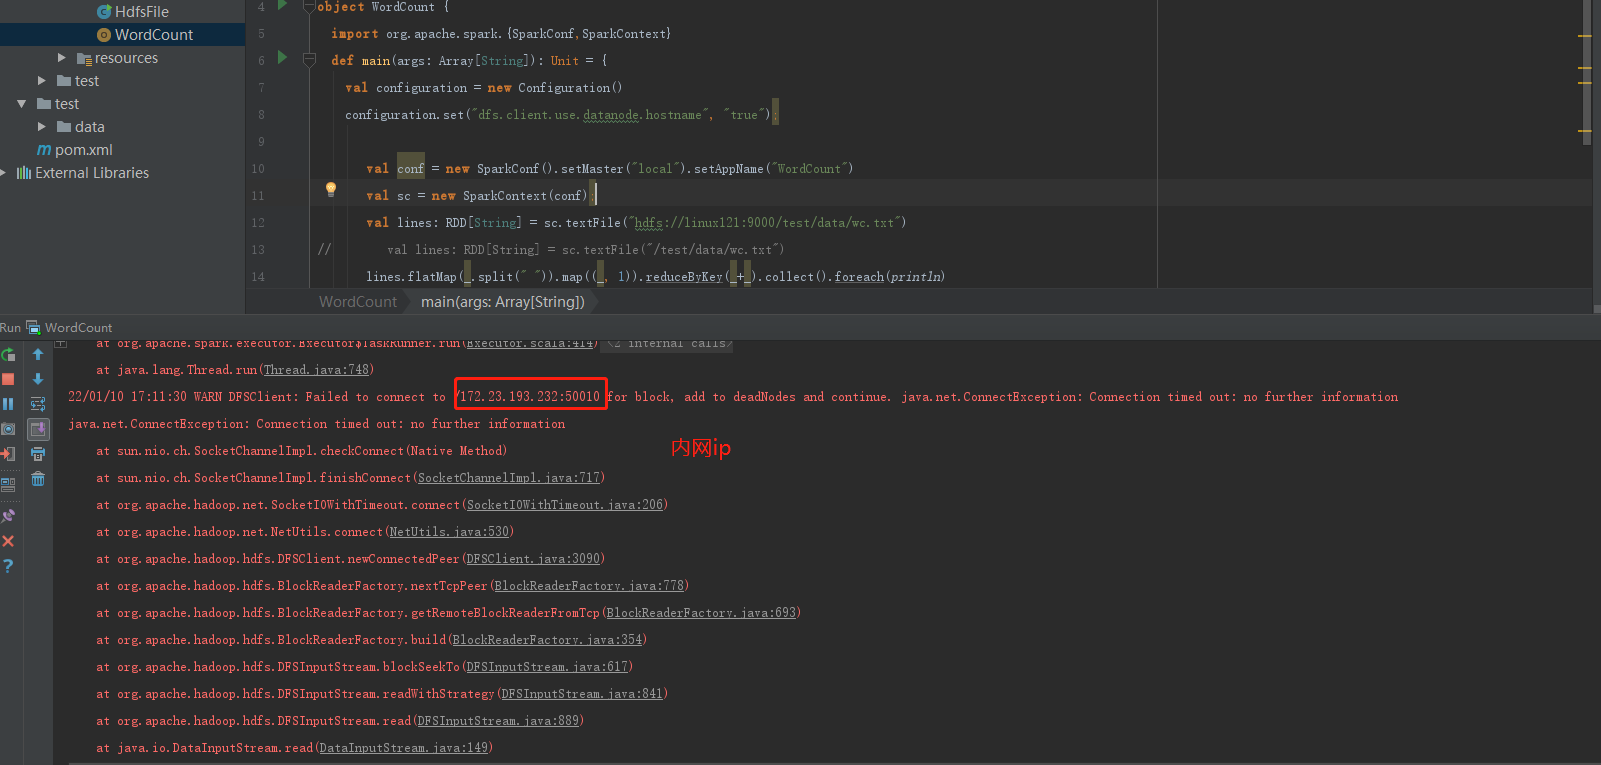The width and height of the screenshot is (1601, 765).
Task: Click WordCount breadcrumb in editor
Action: [358, 302]
